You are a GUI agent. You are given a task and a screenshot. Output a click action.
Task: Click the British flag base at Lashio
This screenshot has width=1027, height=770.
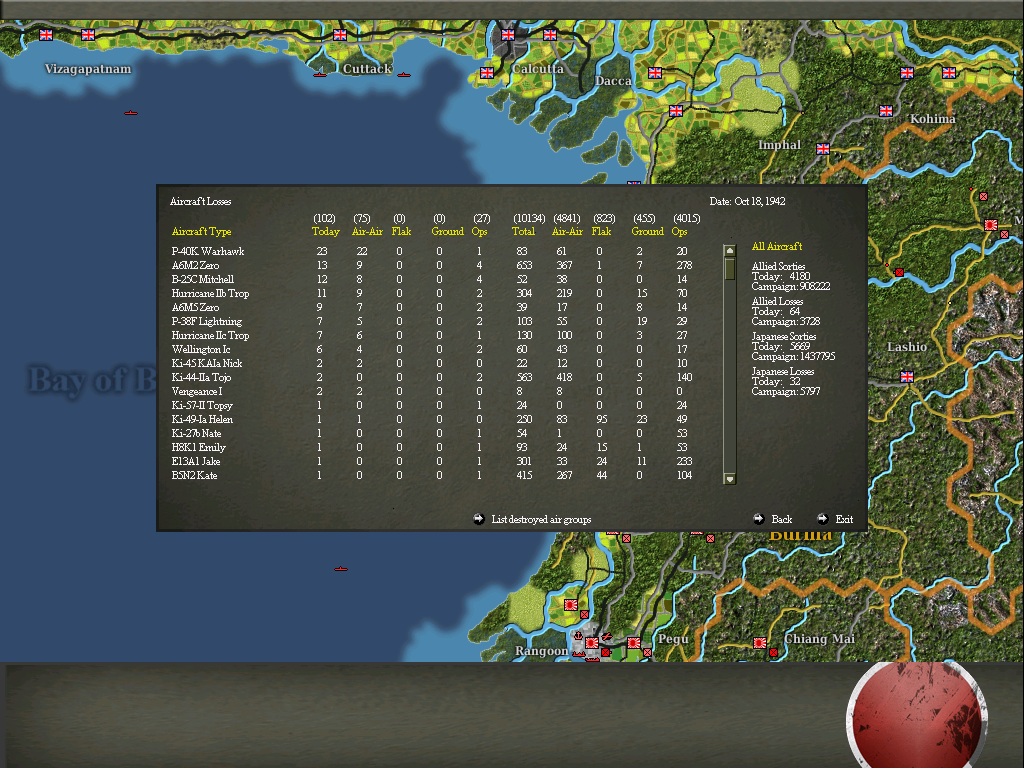[x=907, y=376]
